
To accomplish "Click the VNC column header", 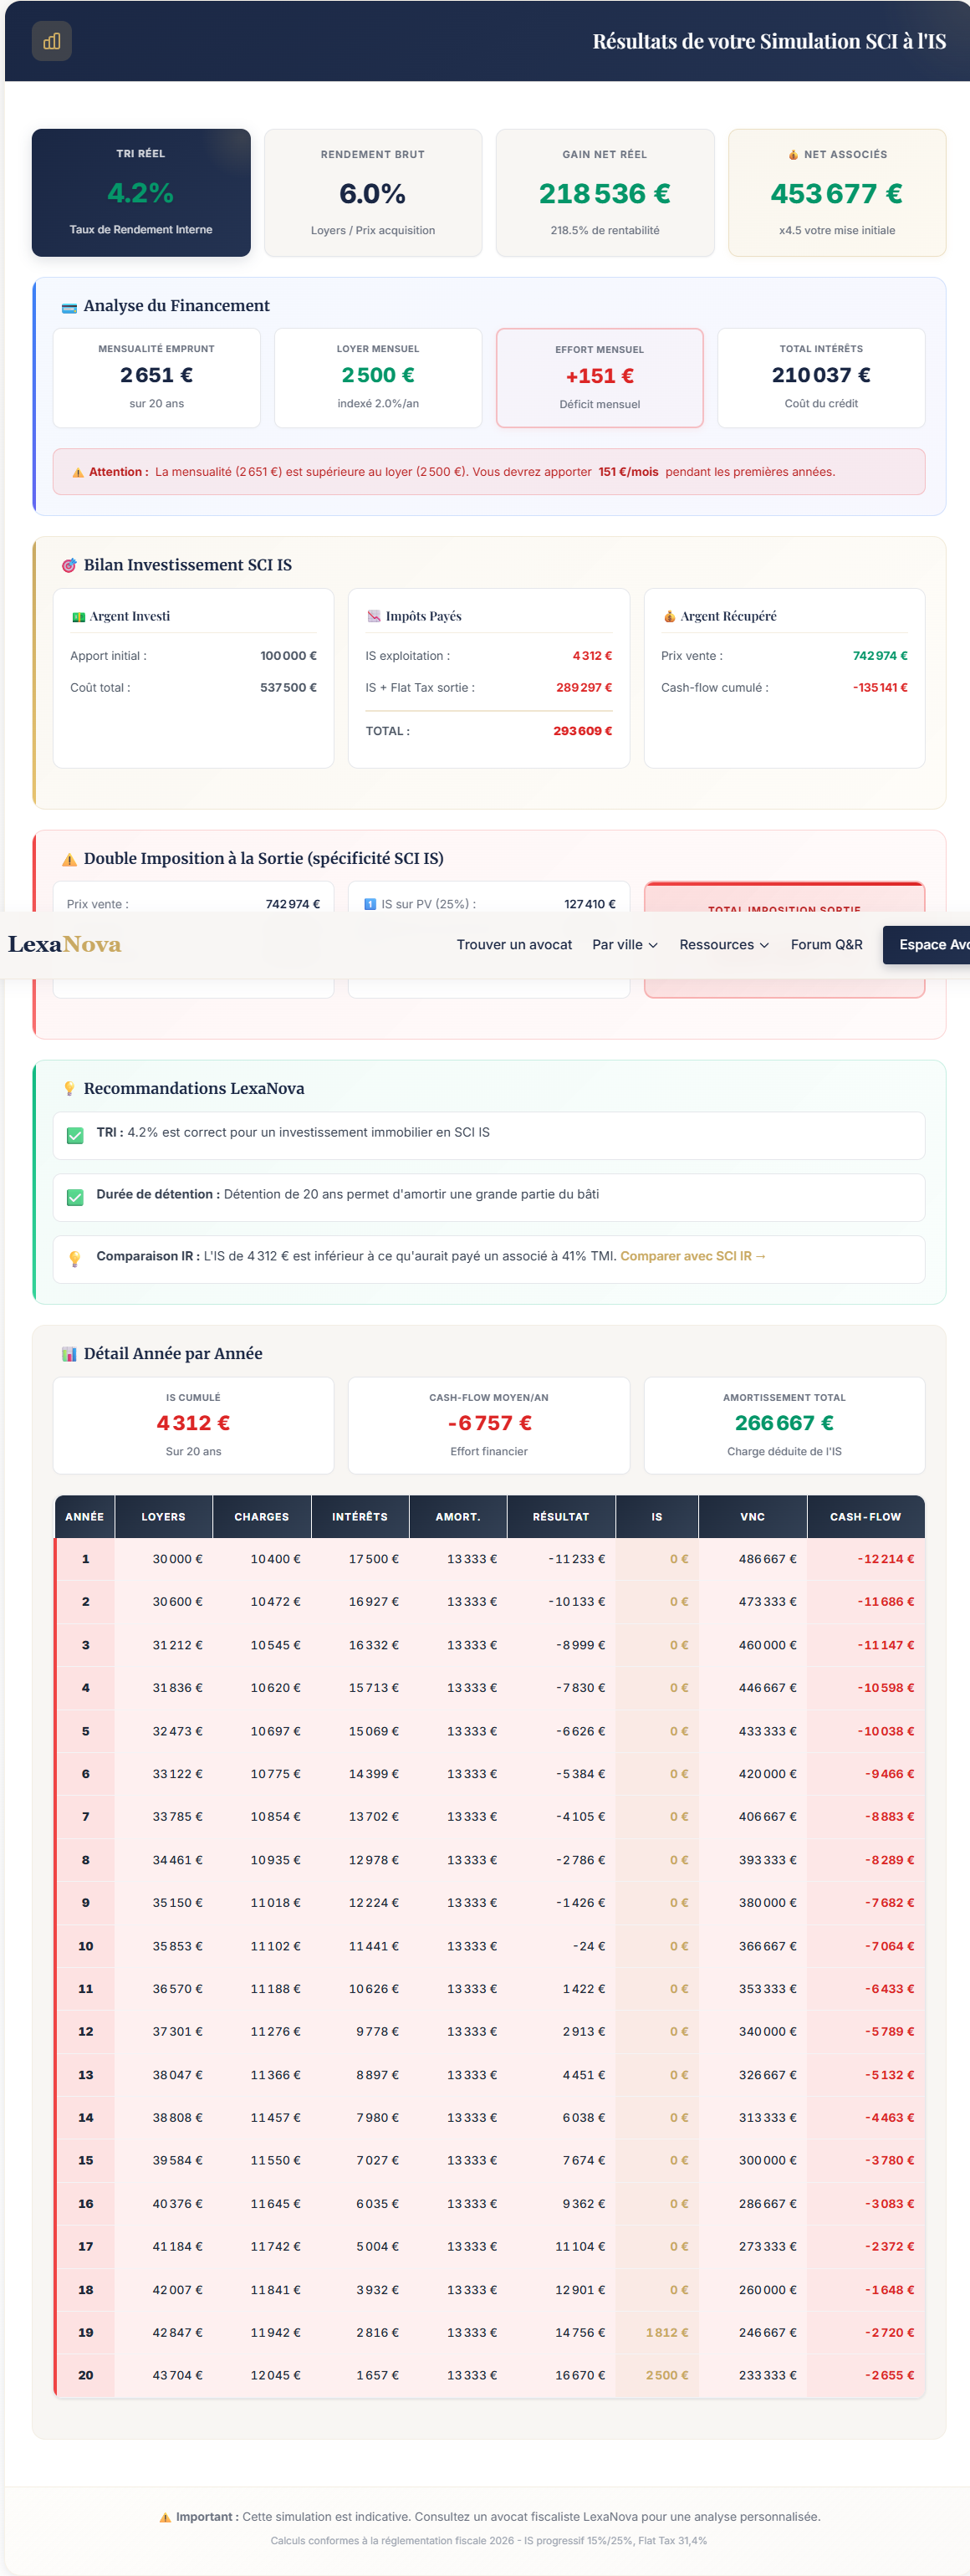I will (753, 1517).
